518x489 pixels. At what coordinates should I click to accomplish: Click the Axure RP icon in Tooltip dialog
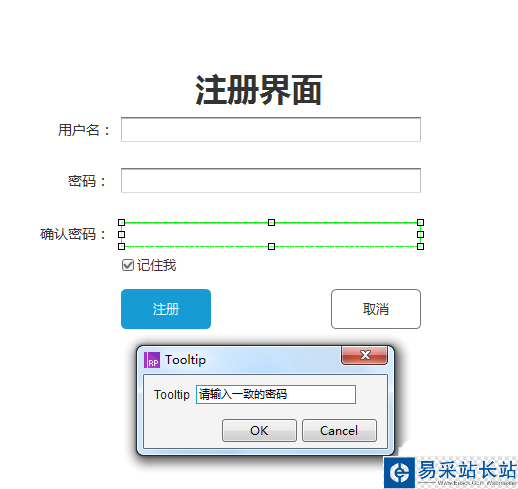pos(152,360)
